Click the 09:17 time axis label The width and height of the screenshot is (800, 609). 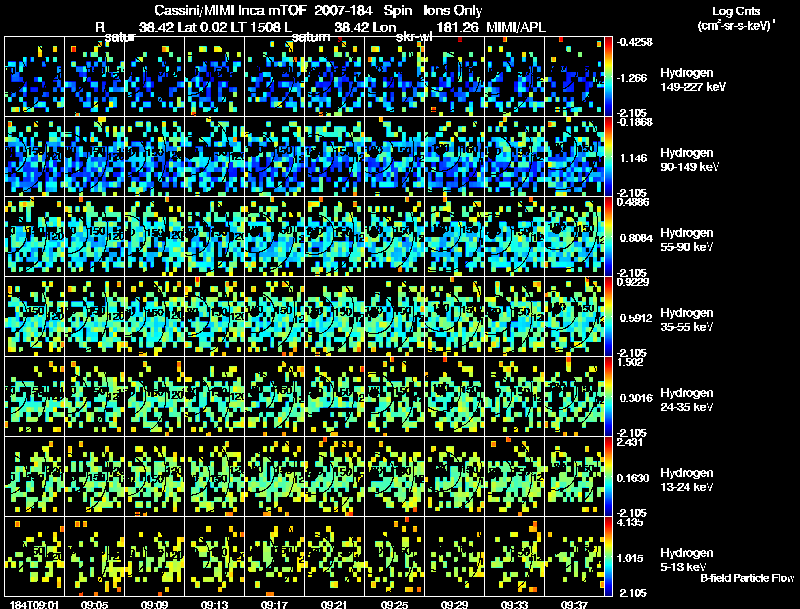pyautogui.click(x=274, y=604)
